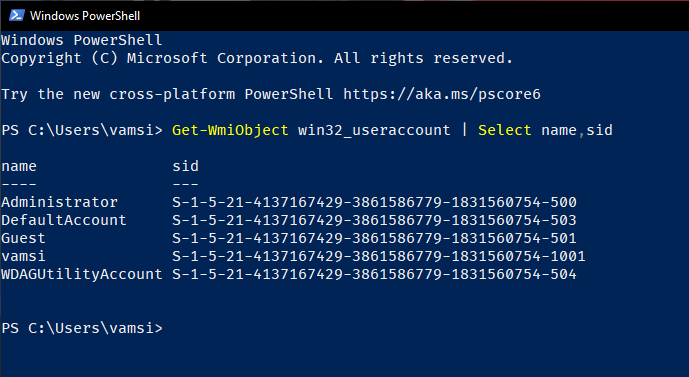Click the Administrator account name
This screenshot has width=689, height=377.
59,202
